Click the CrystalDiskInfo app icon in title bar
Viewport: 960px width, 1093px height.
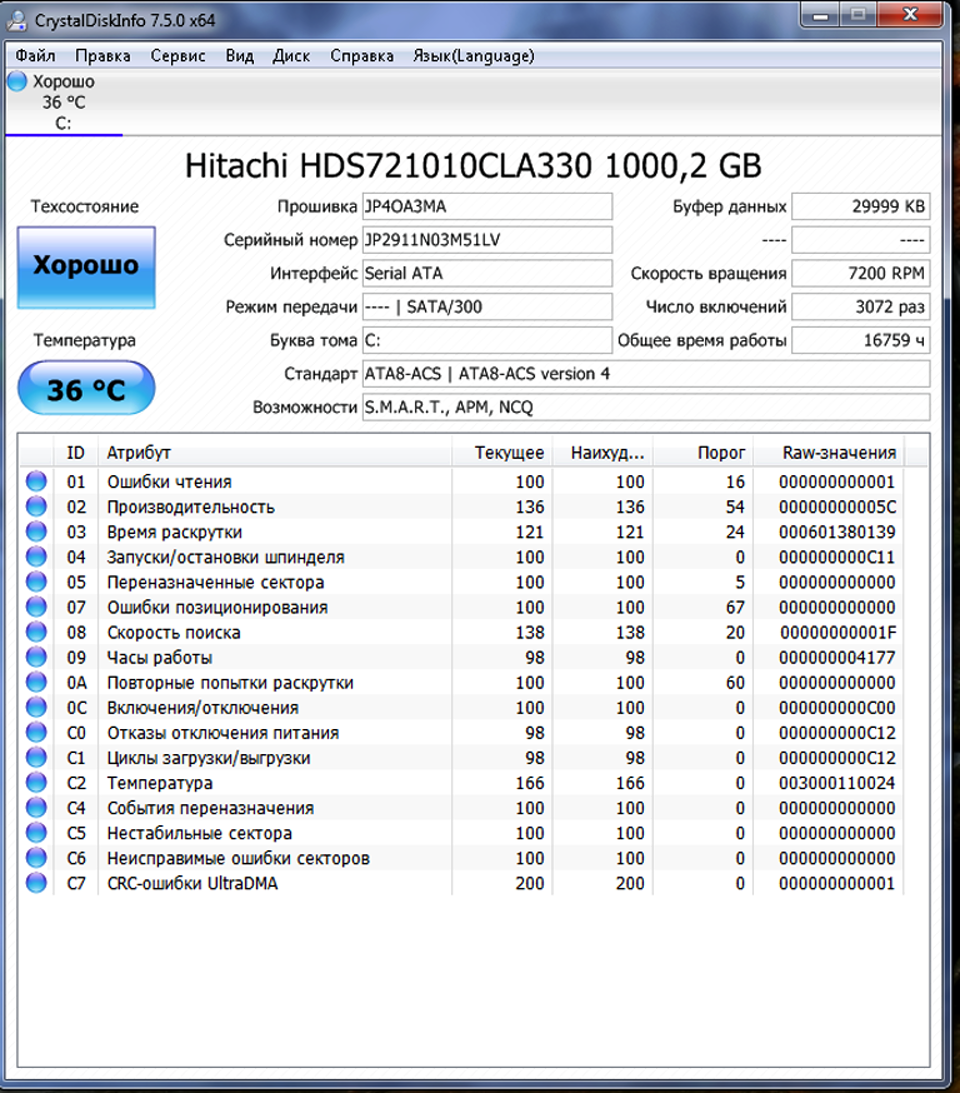pos(17,19)
